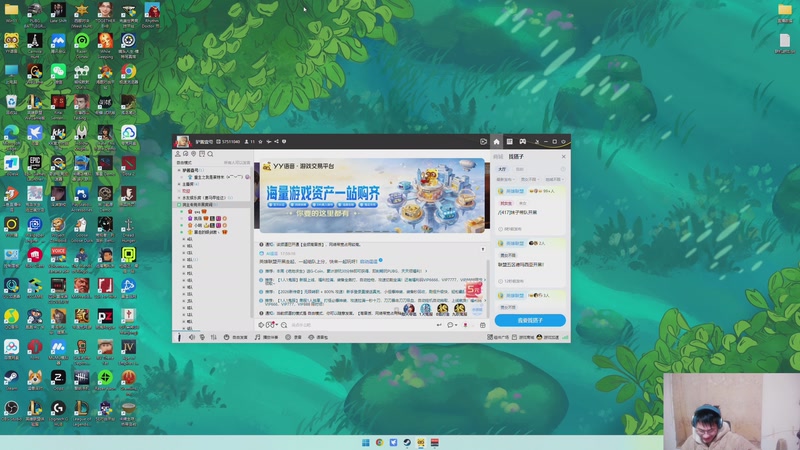Open the YY语音 desktop shortcut
The image size is (800, 450).
pos(11,43)
